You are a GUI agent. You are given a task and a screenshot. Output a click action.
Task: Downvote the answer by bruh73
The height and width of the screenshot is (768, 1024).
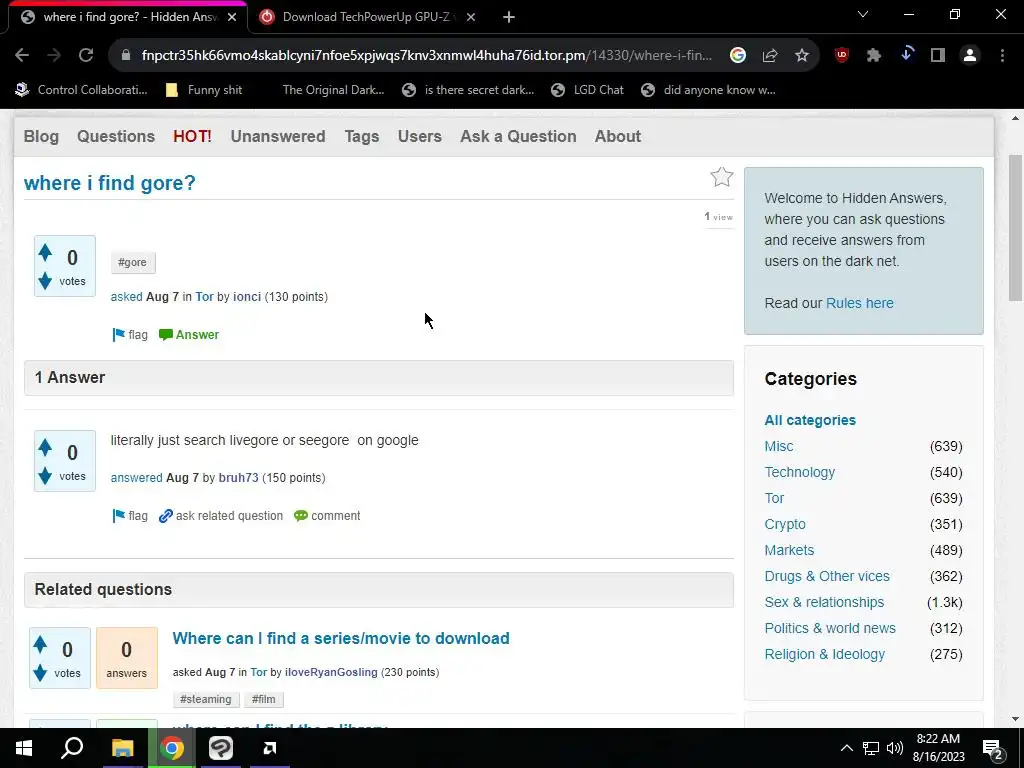point(45,476)
